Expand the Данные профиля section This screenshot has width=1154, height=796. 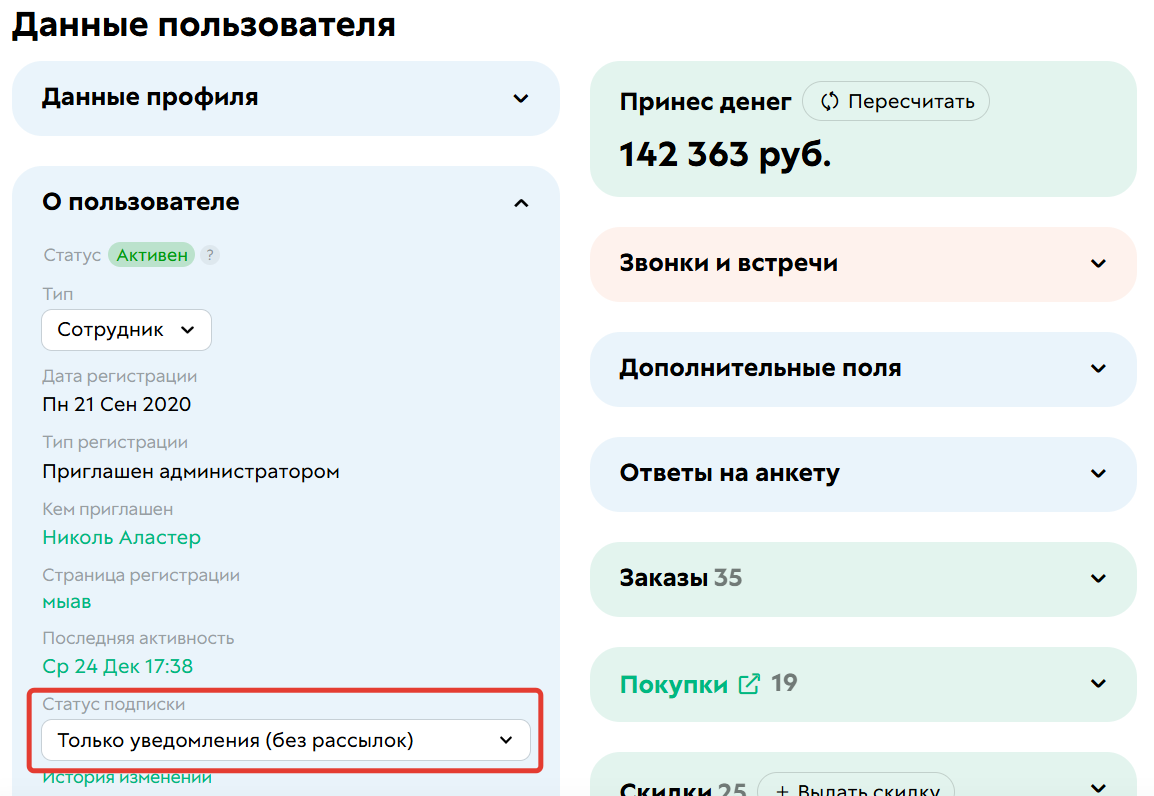(x=519, y=99)
